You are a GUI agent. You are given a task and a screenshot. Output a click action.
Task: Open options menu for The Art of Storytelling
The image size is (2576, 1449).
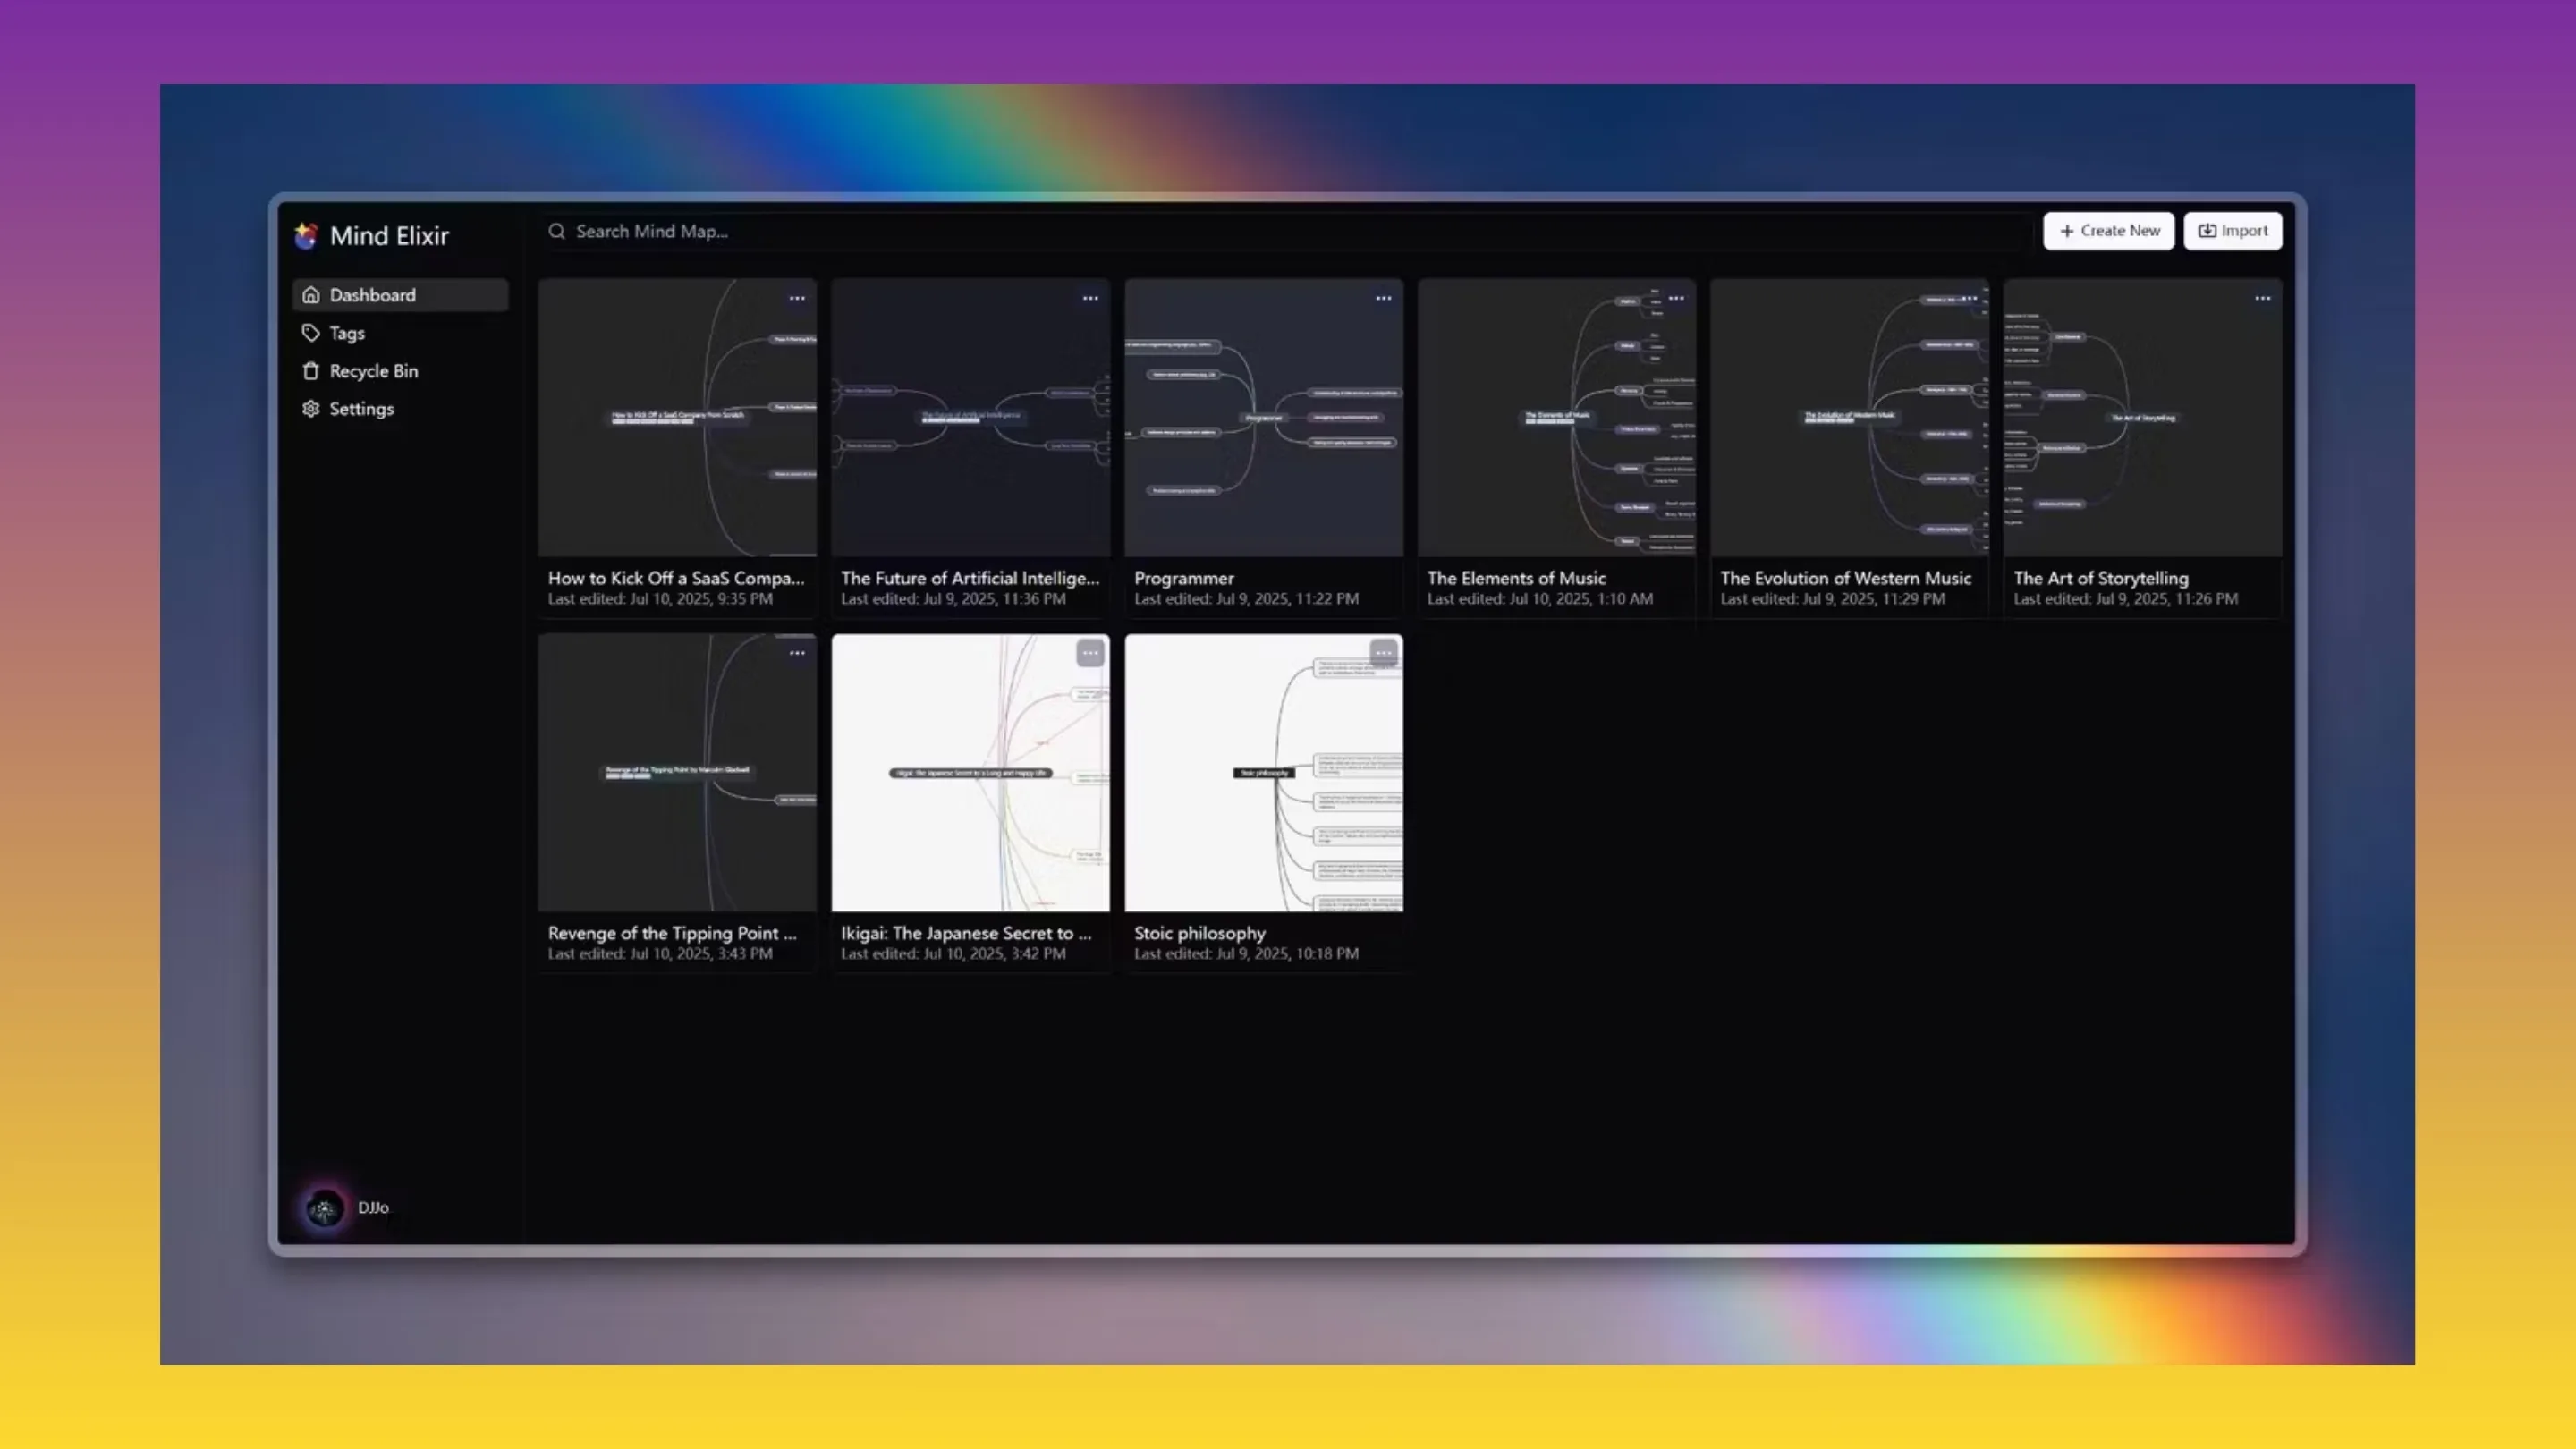[x=2262, y=298]
